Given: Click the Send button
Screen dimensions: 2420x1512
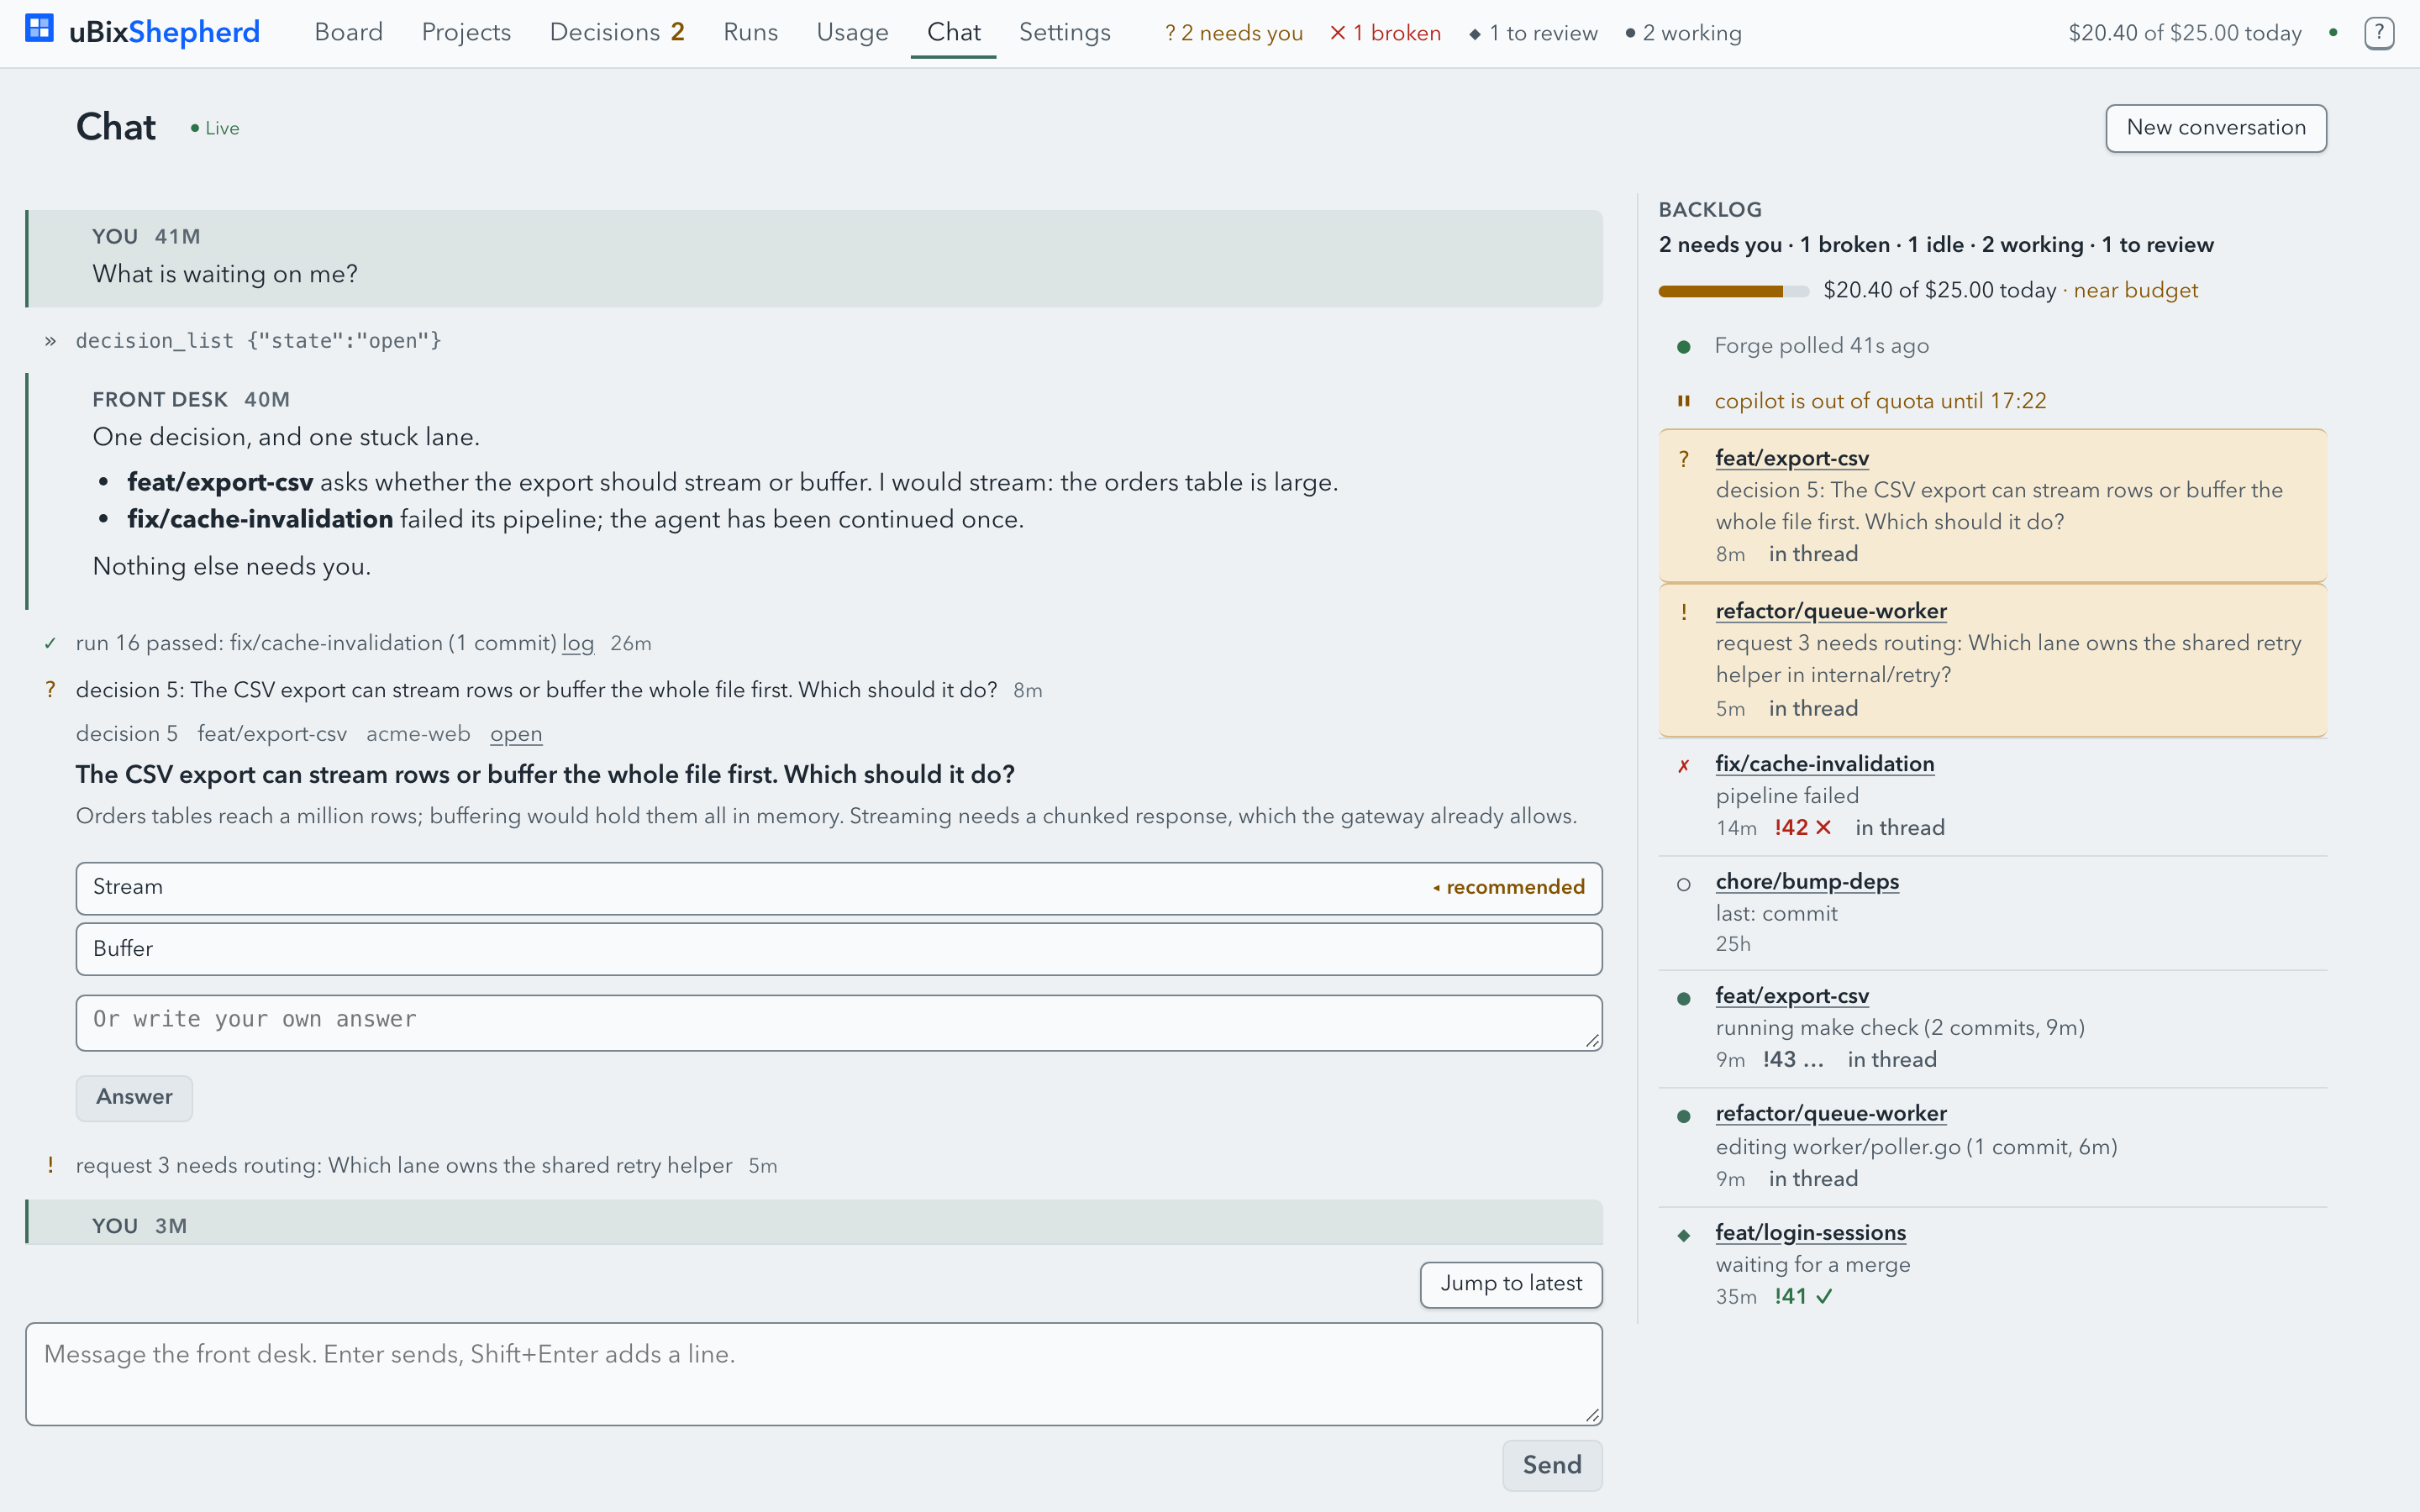Looking at the screenshot, I should (x=1552, y=1465).
